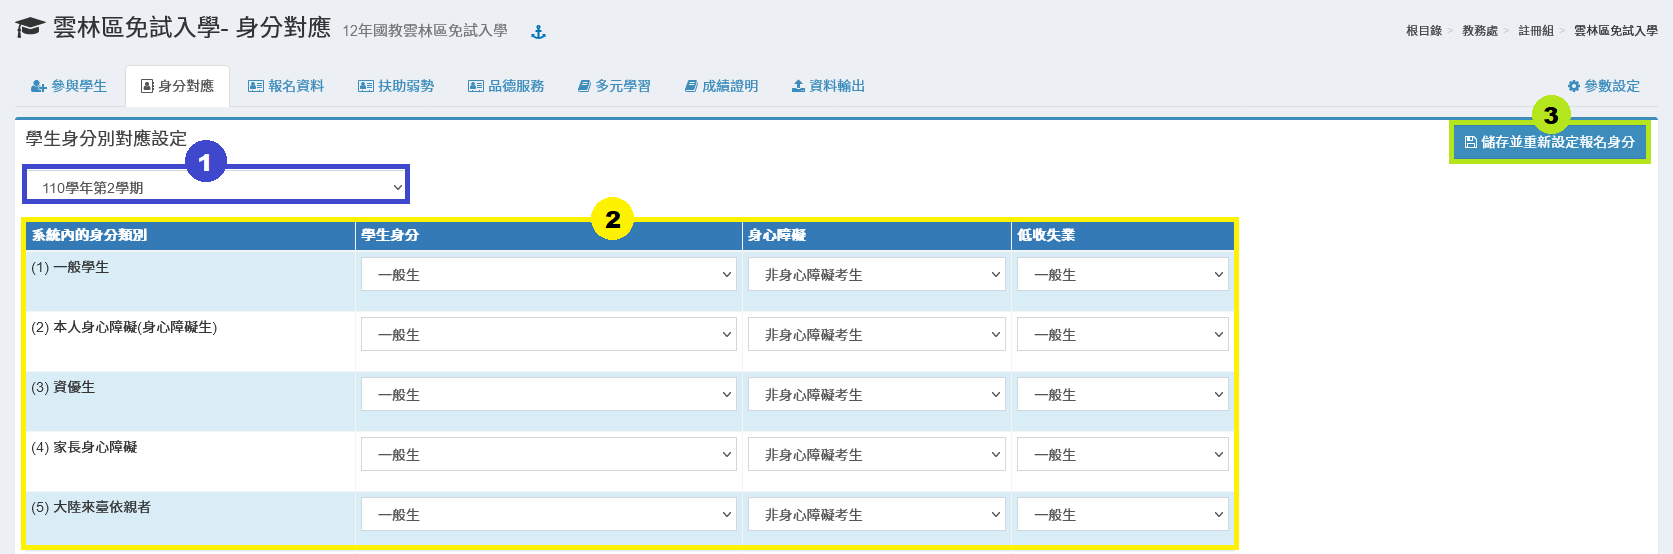1673x554 pixels.
Task: Go to 註冊組 in the breadcrumb
Action: [1535, 31]
